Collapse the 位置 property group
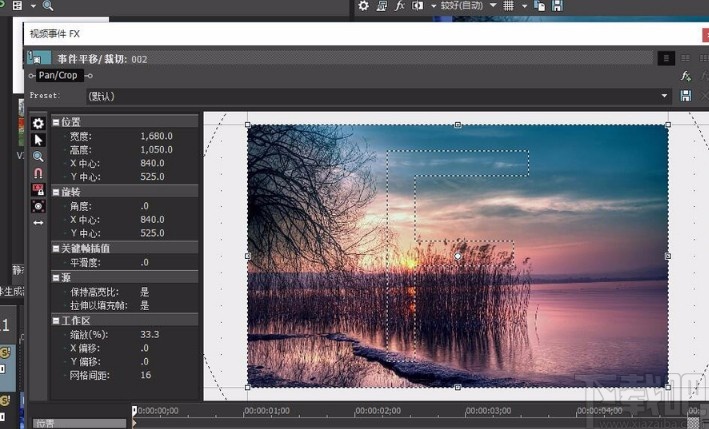 tap(56, 122)
